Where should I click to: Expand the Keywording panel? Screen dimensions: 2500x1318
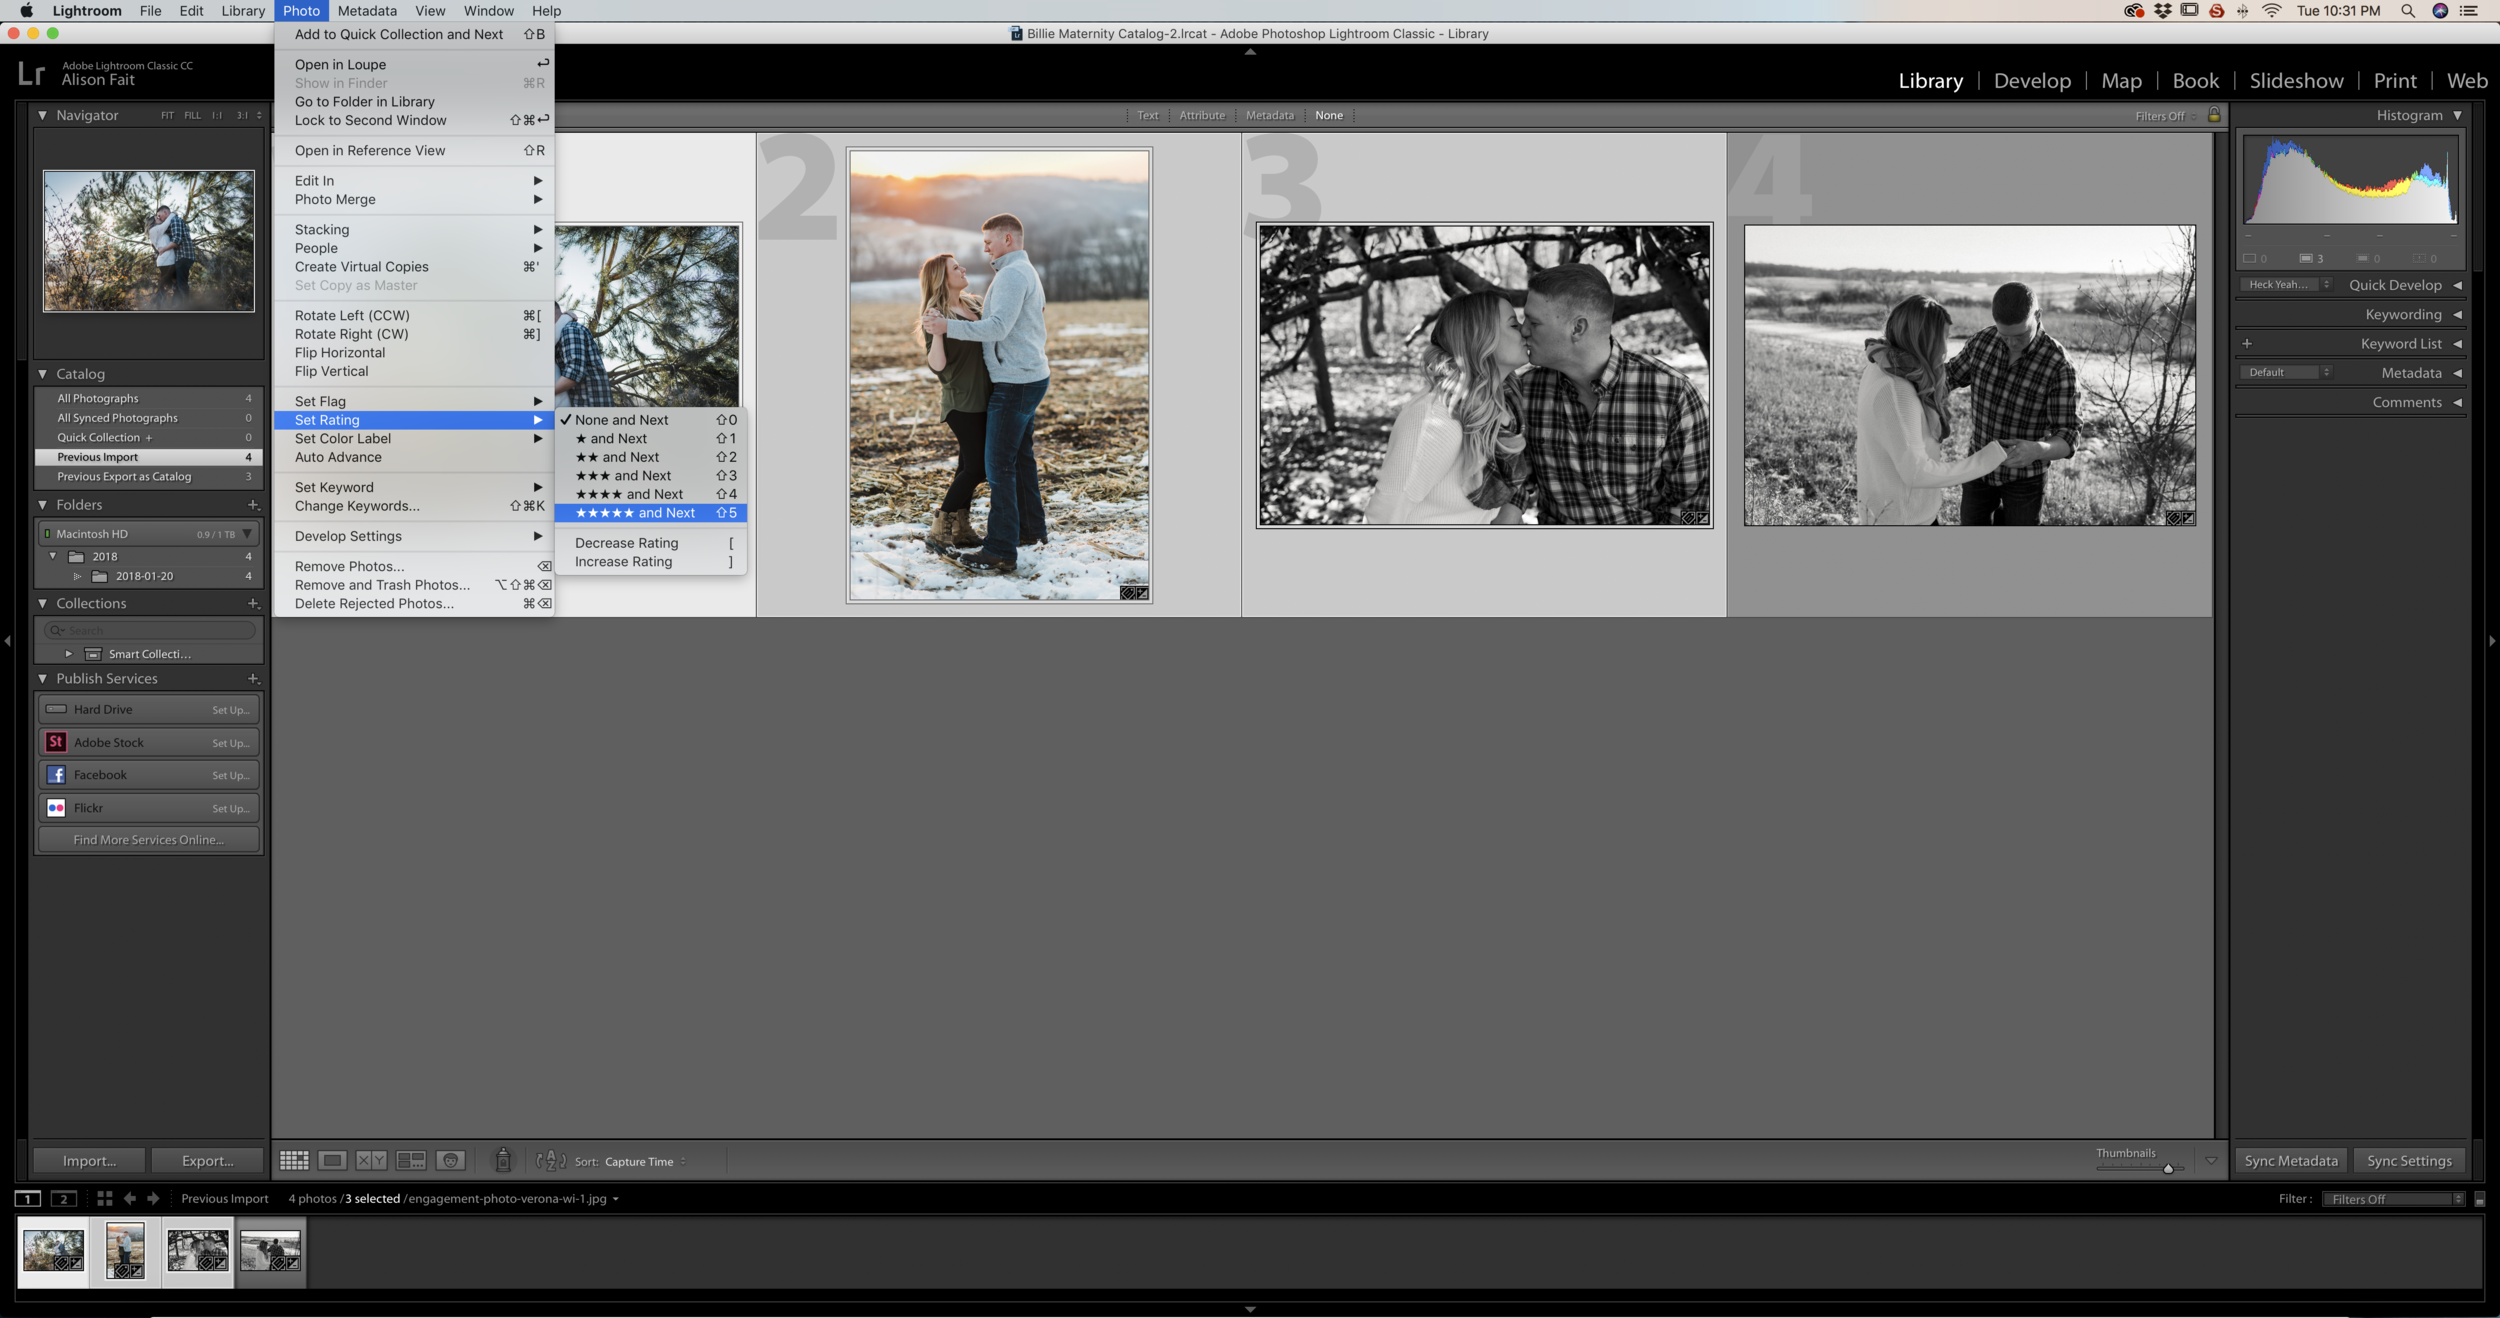point(2457,314)
